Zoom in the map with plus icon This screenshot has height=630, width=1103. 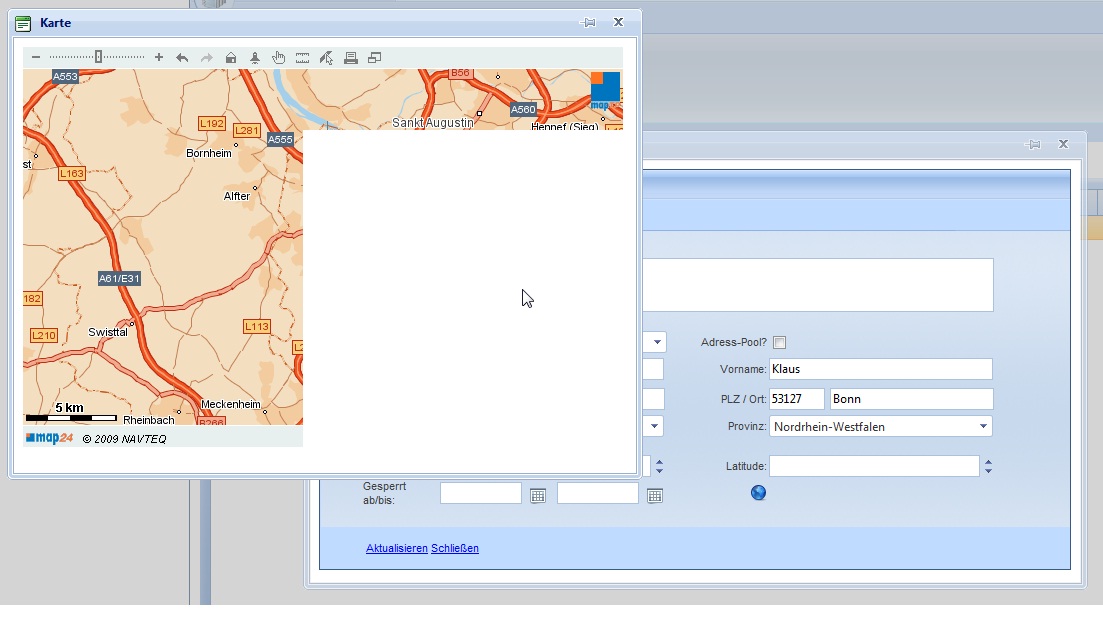(159, 58)
